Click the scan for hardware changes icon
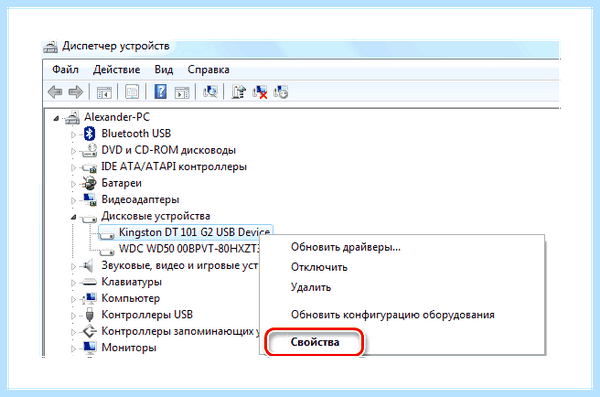600x397 pixels. [210, 92]
